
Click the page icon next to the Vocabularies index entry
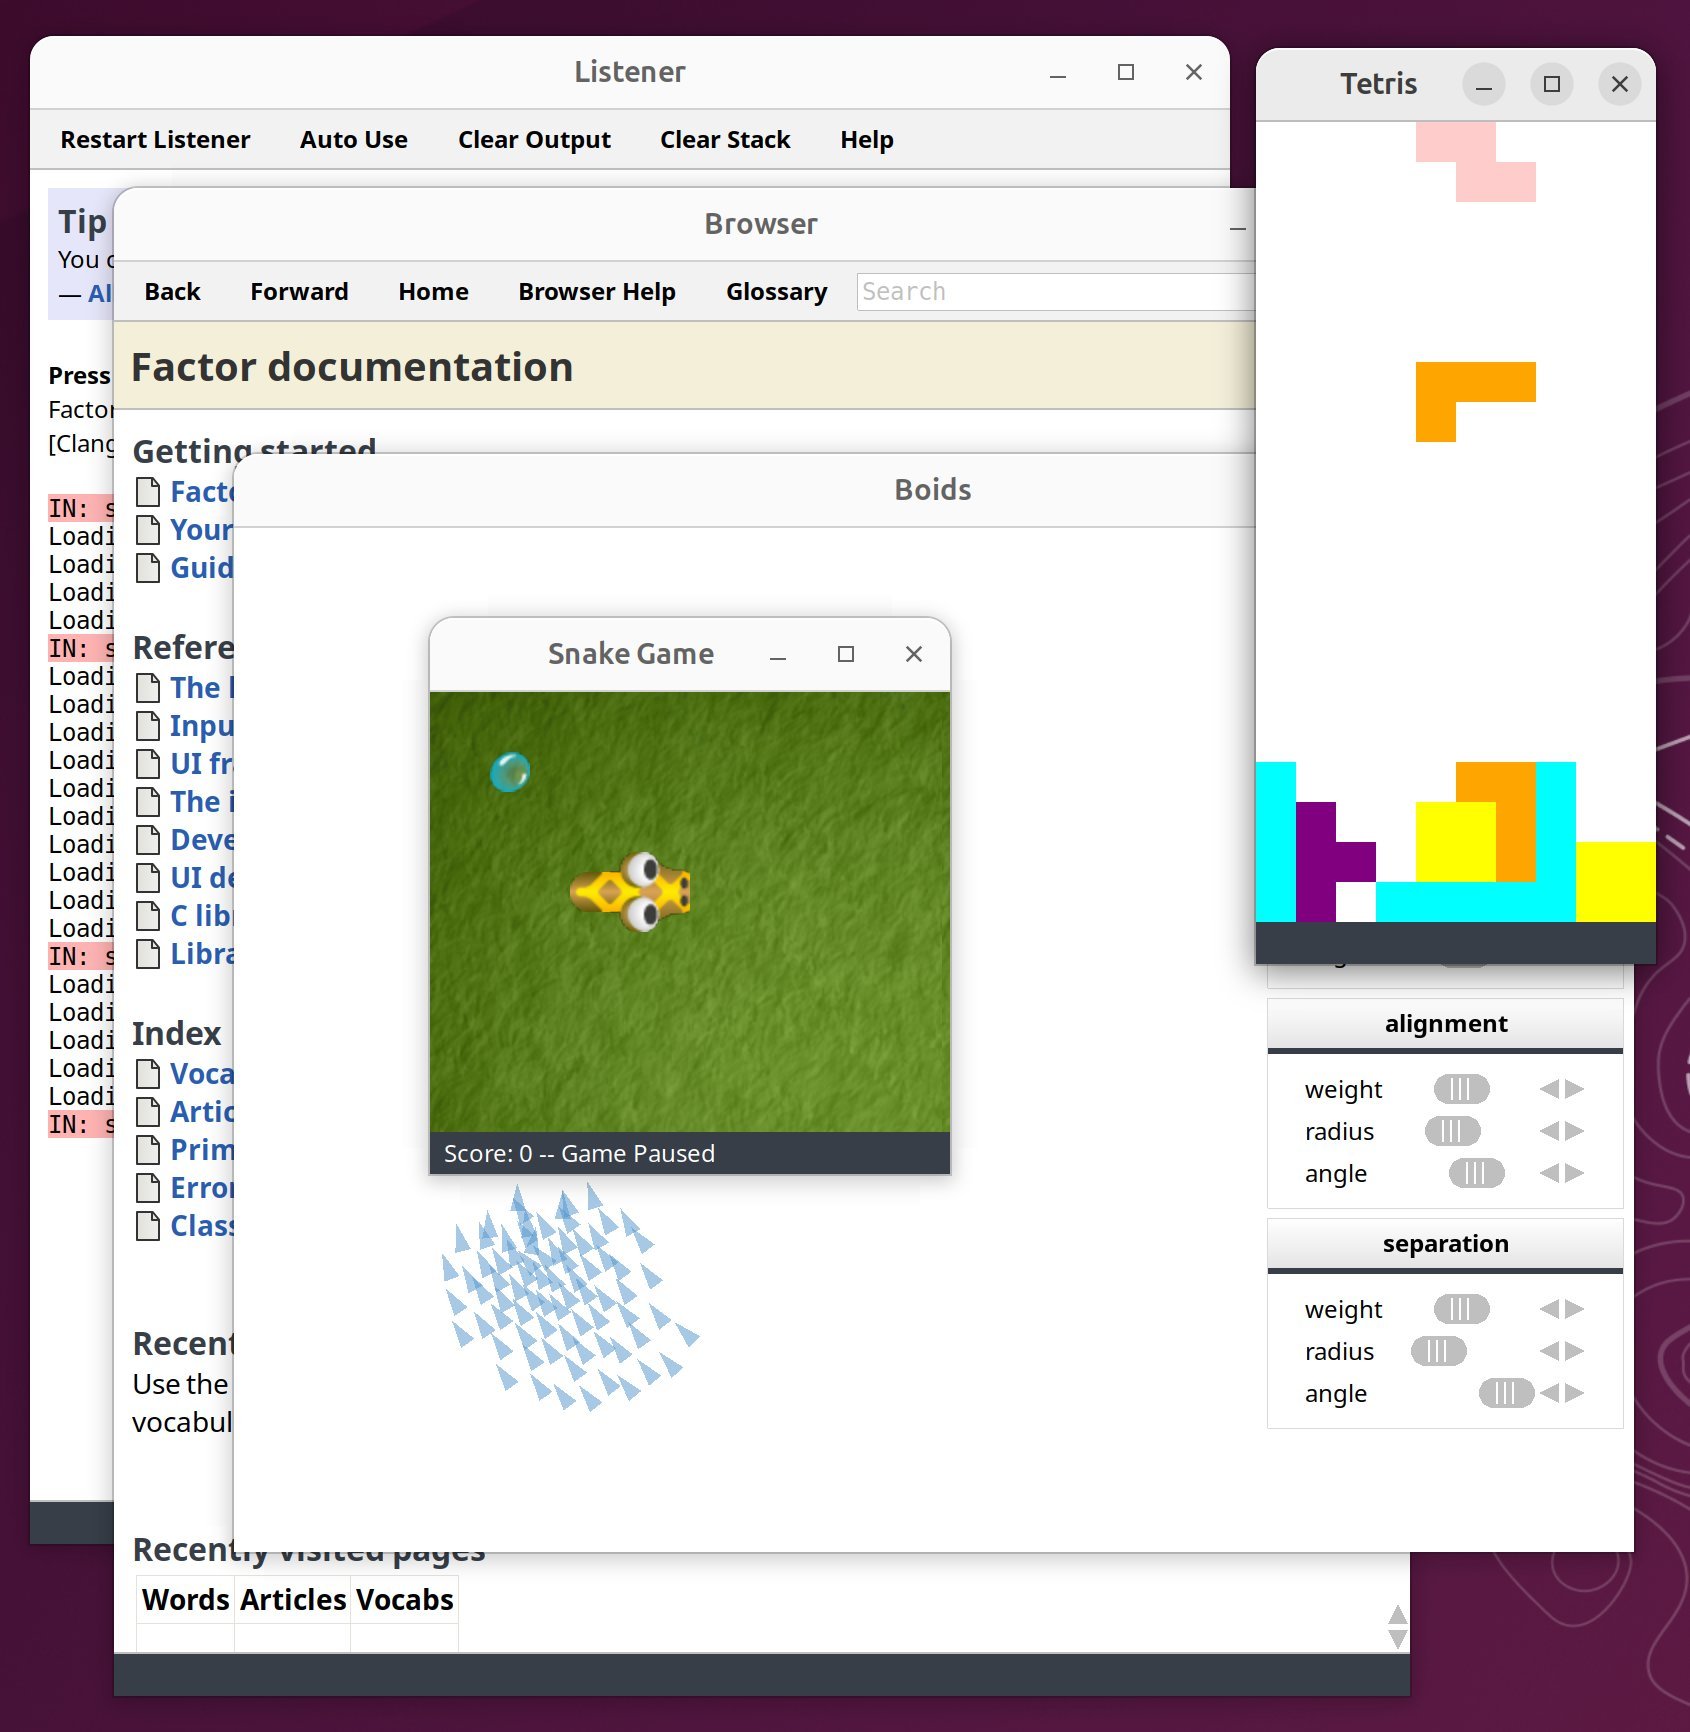(148, 1073)
